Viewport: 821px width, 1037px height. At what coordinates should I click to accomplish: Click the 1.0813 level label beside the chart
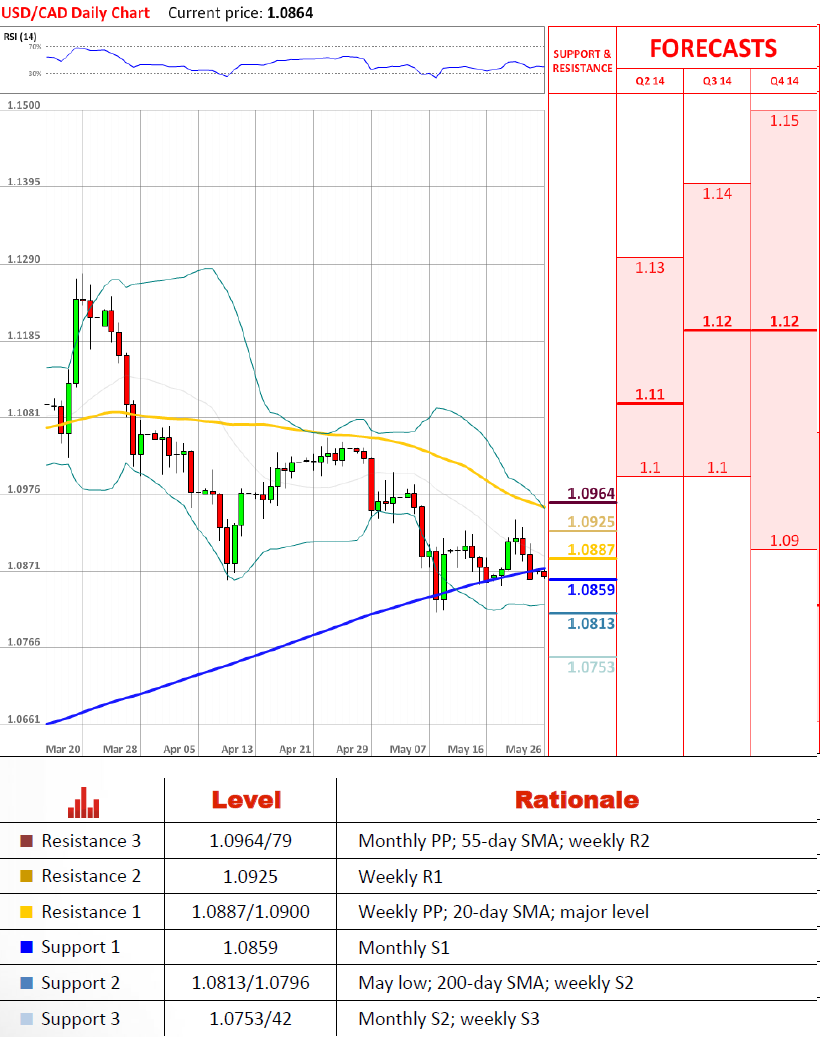coord(591,623)
